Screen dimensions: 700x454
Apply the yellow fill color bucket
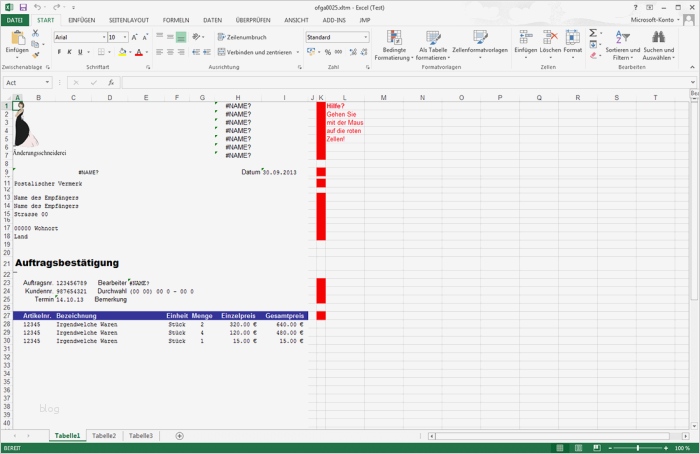pos(122,52)
